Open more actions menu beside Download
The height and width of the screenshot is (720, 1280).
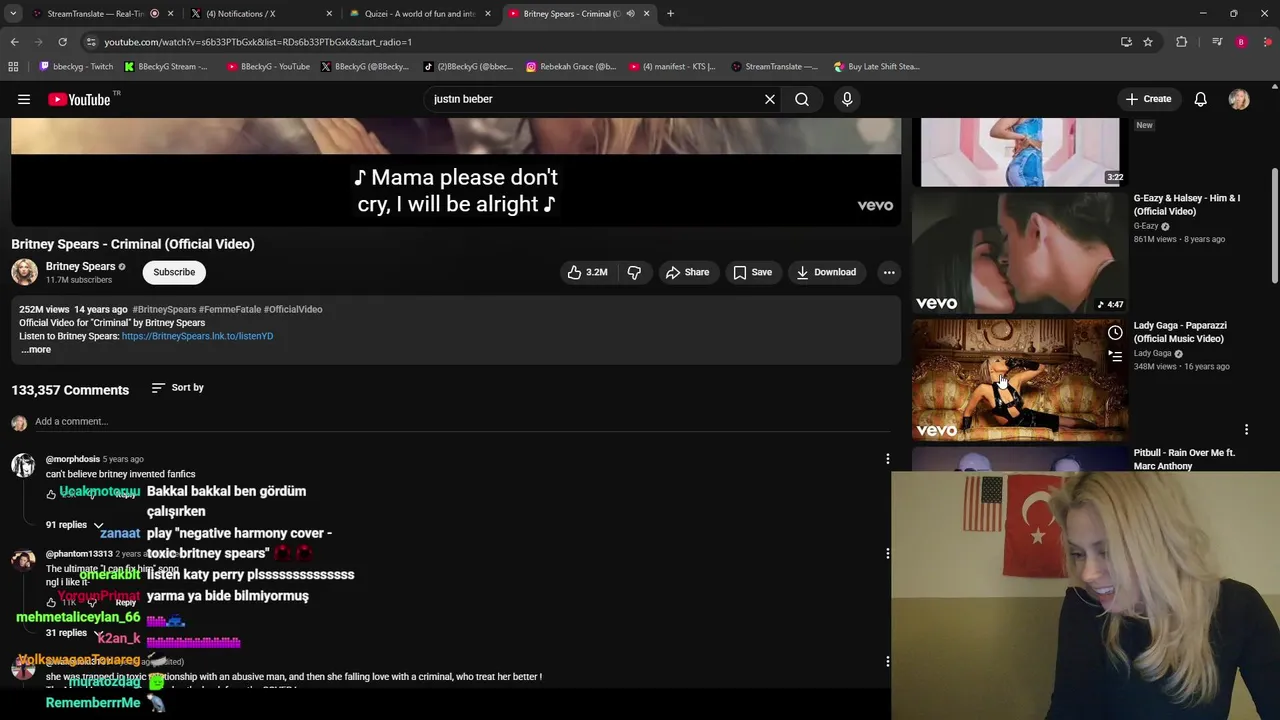coord(889,272)
